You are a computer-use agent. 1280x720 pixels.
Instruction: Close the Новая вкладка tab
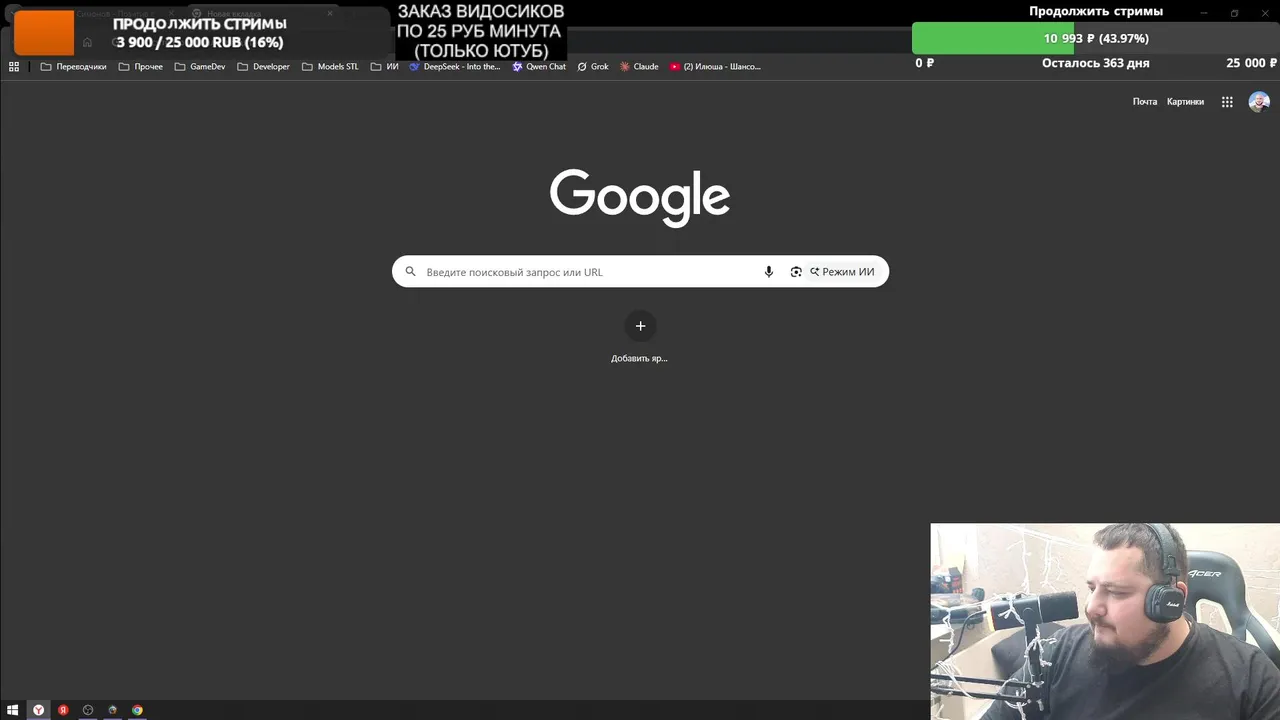(330, 14)
